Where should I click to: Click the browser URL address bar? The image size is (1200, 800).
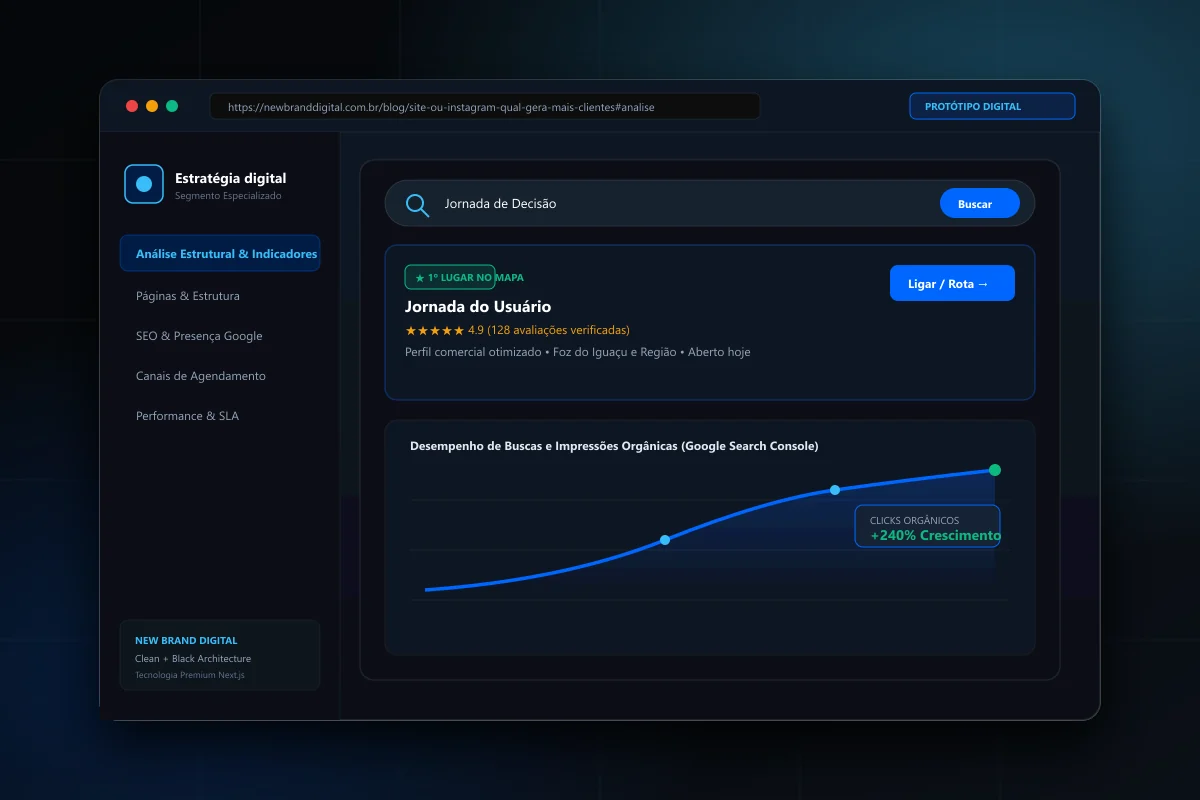(485, 106)
